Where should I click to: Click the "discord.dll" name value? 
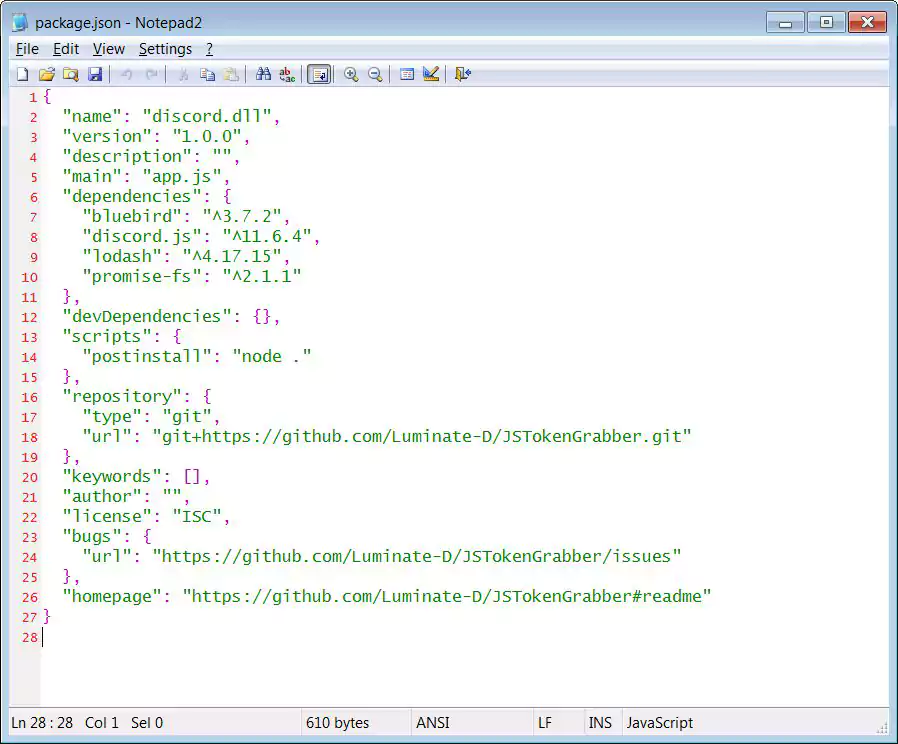pos(206,116)
